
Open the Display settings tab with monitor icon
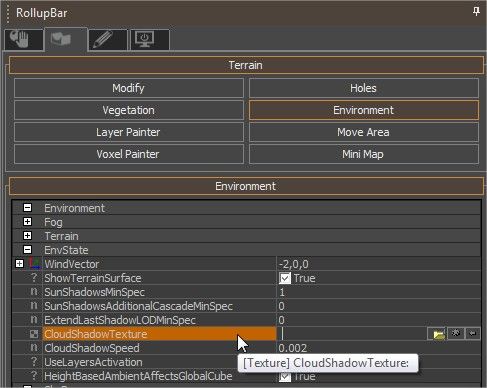[x=150, y=39]
